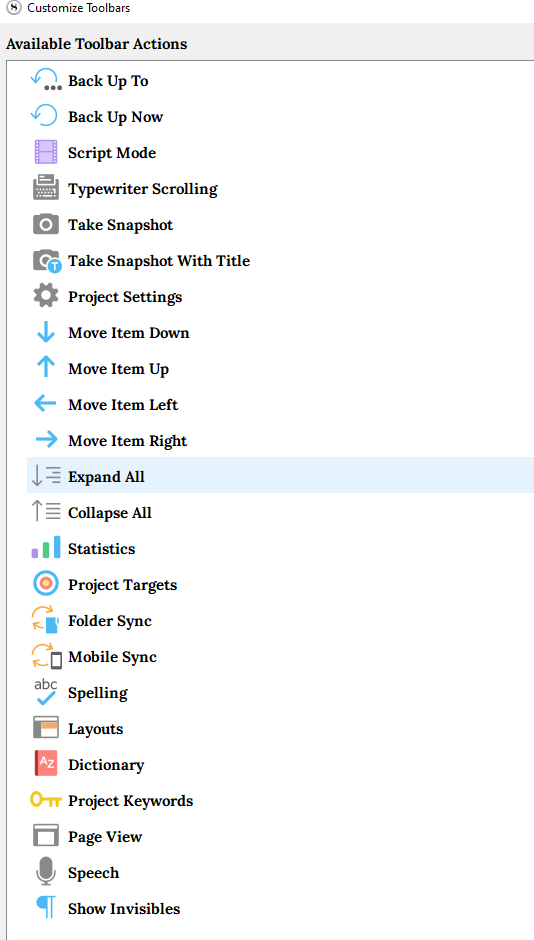534x940 pixels.
Task: Click the Take Snapshot With Title icon
Action: [x=47, y=261]
